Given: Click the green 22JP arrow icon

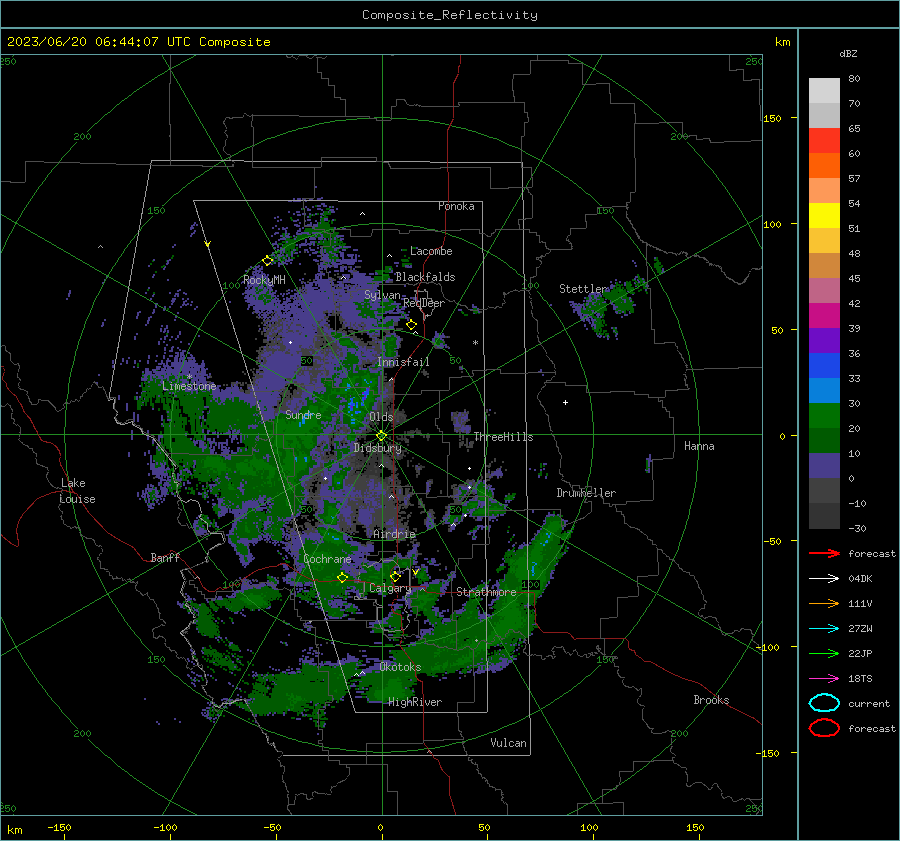Looking at the screenshot, I should (x=824, y=653).
